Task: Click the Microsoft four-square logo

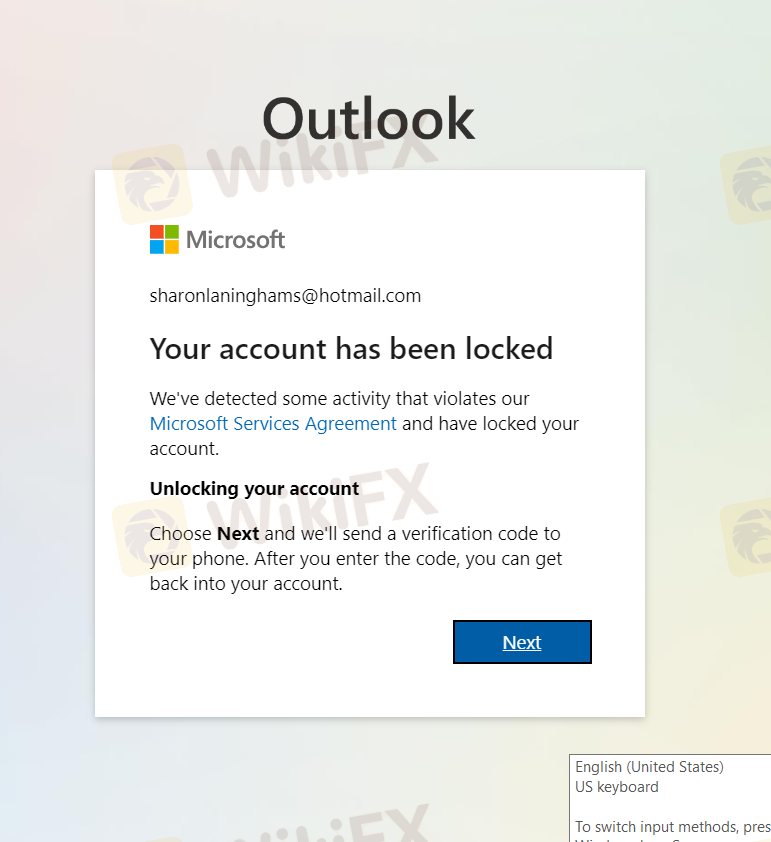Action: (164, 239)
